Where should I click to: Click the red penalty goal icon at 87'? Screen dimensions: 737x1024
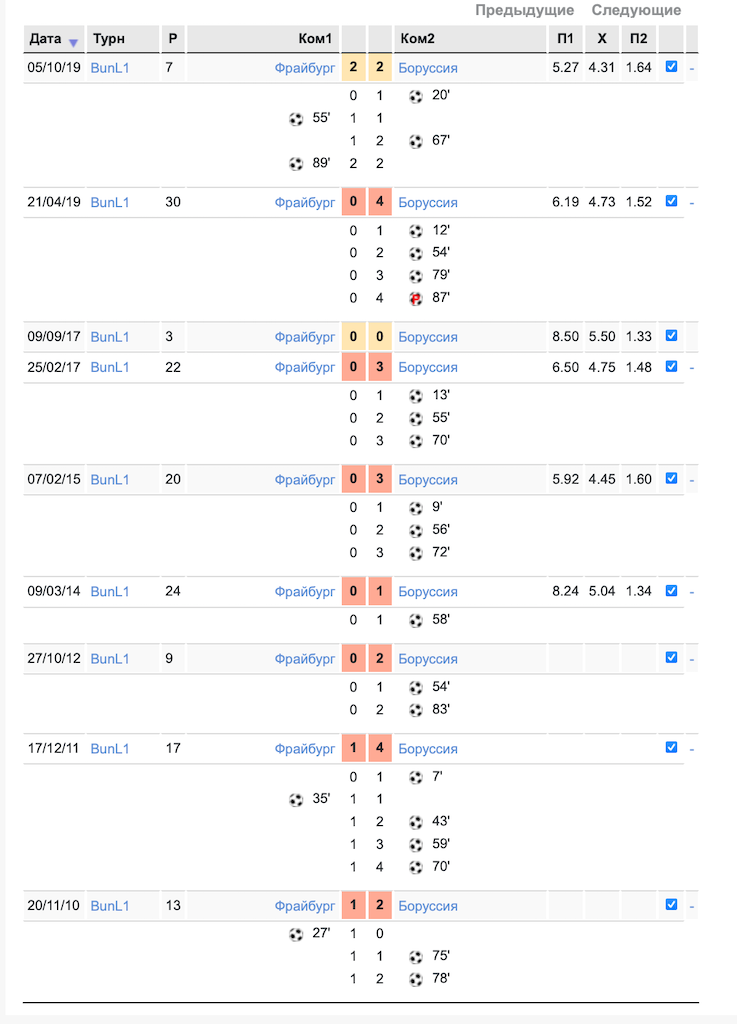(x=416, y=298)
